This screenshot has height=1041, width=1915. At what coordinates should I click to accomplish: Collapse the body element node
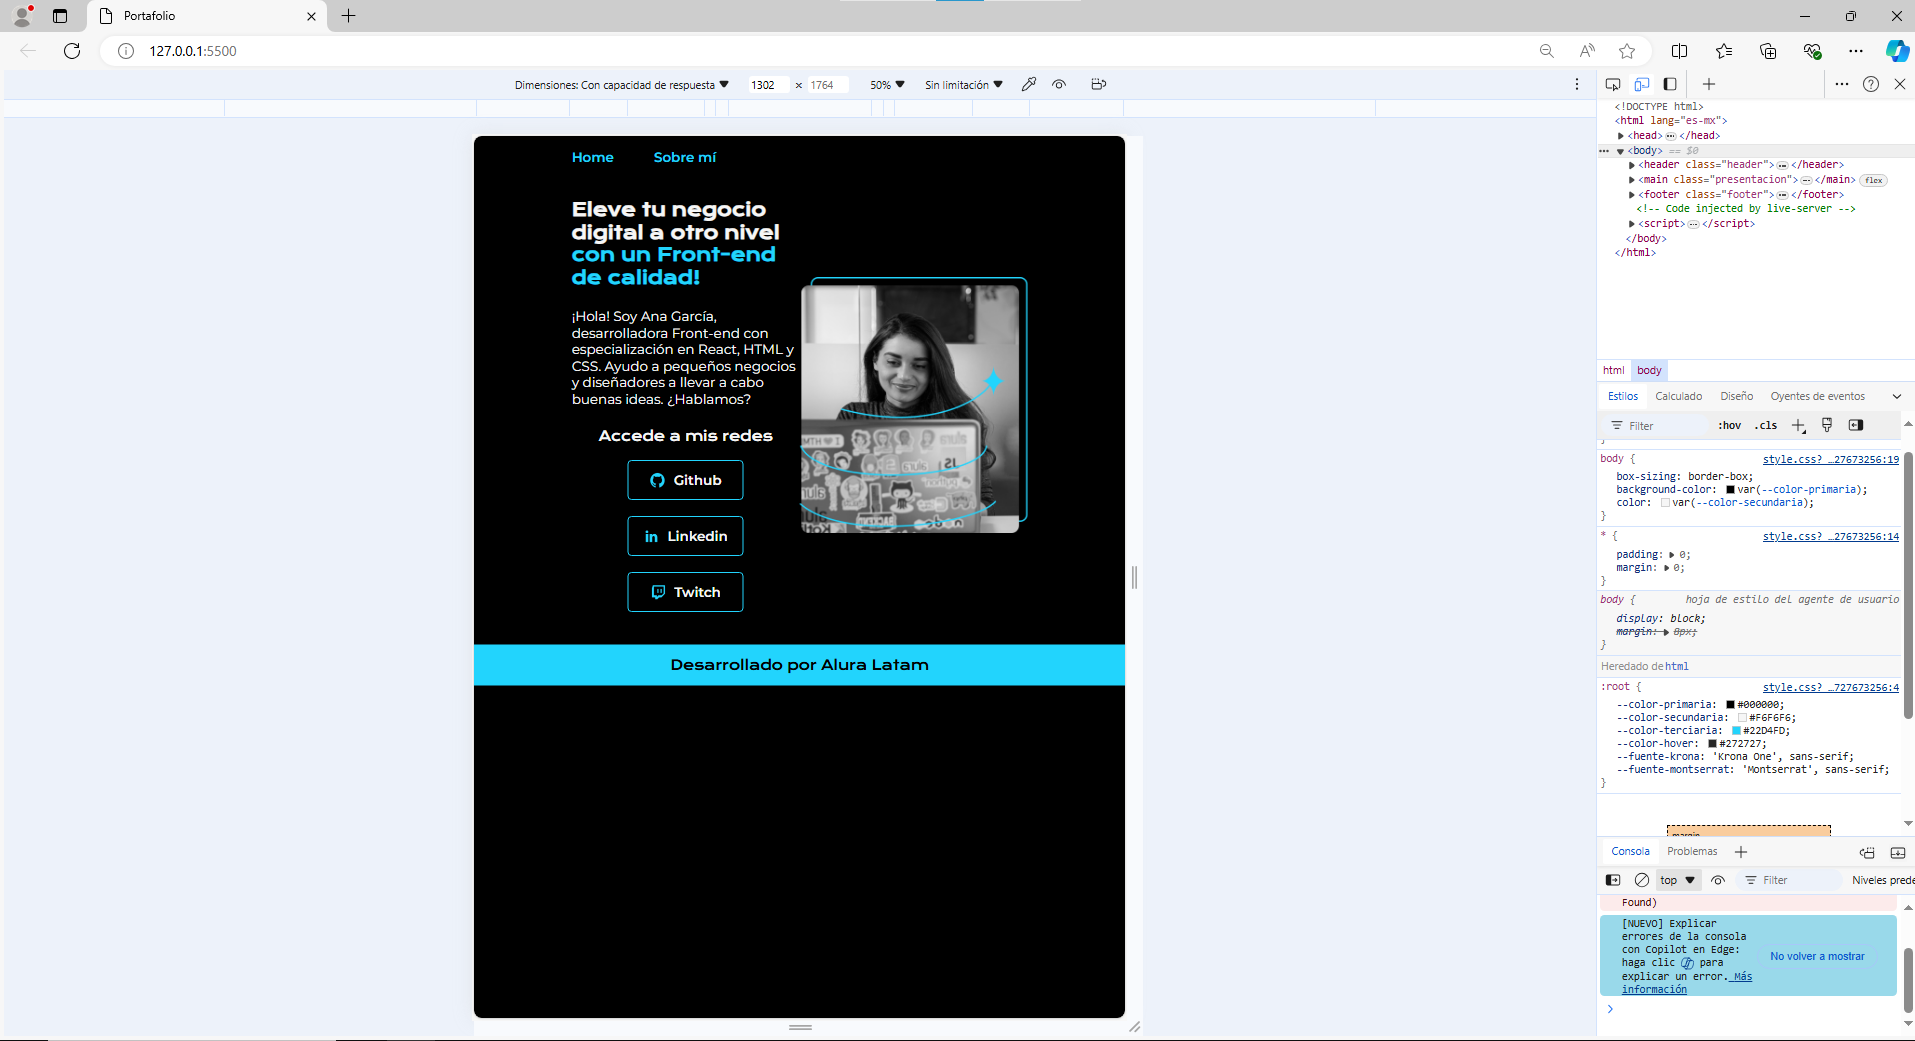point(1621,151)
